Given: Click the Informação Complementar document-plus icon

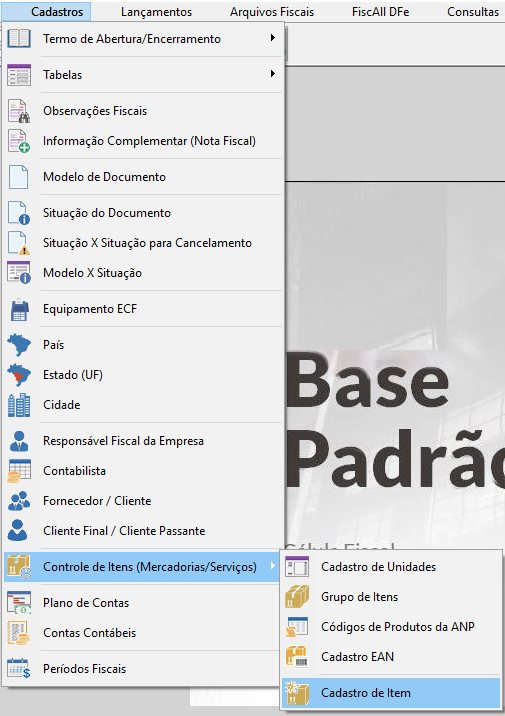Looking at the screenshot, I should tap(19, 141).
